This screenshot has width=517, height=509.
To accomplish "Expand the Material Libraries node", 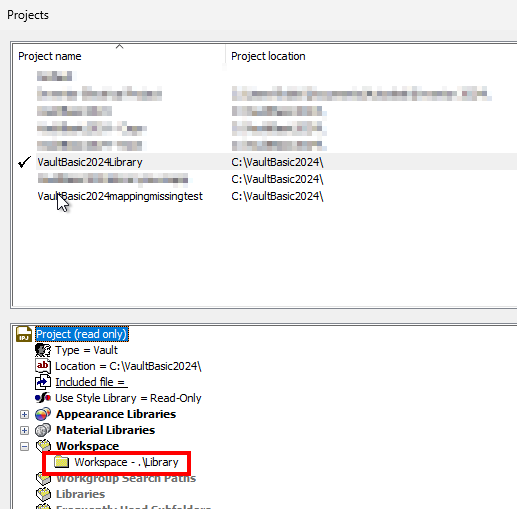I will pyautogui.click(x=24, y=430).
